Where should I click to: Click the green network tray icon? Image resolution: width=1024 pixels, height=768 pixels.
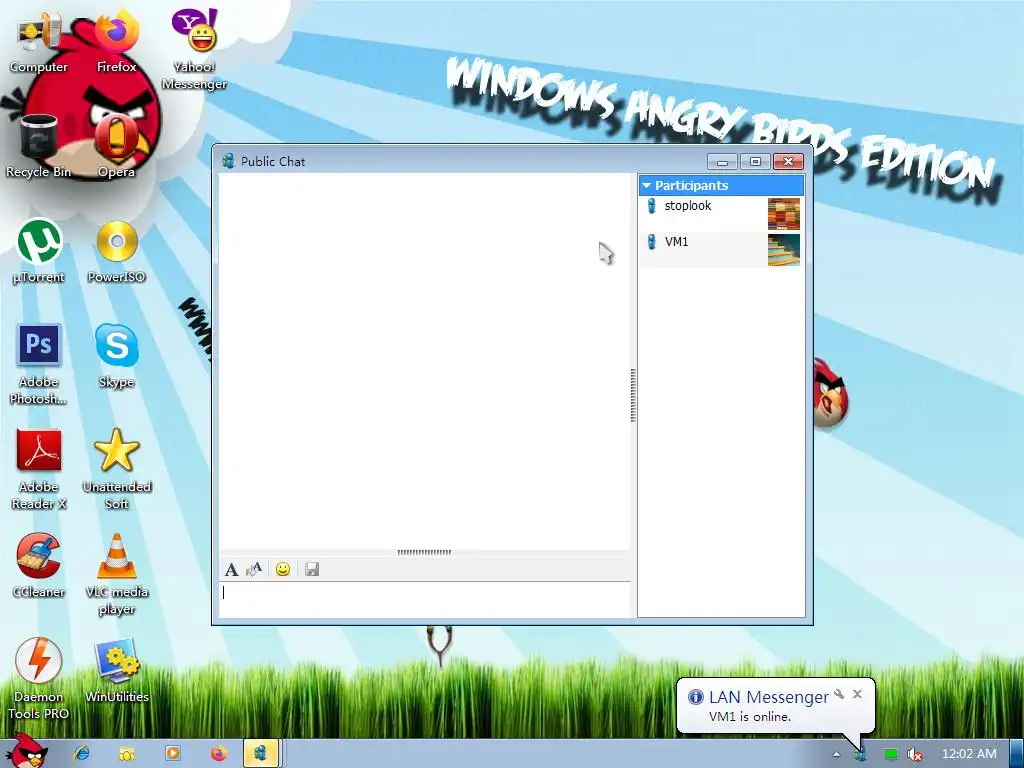[890, 754]
